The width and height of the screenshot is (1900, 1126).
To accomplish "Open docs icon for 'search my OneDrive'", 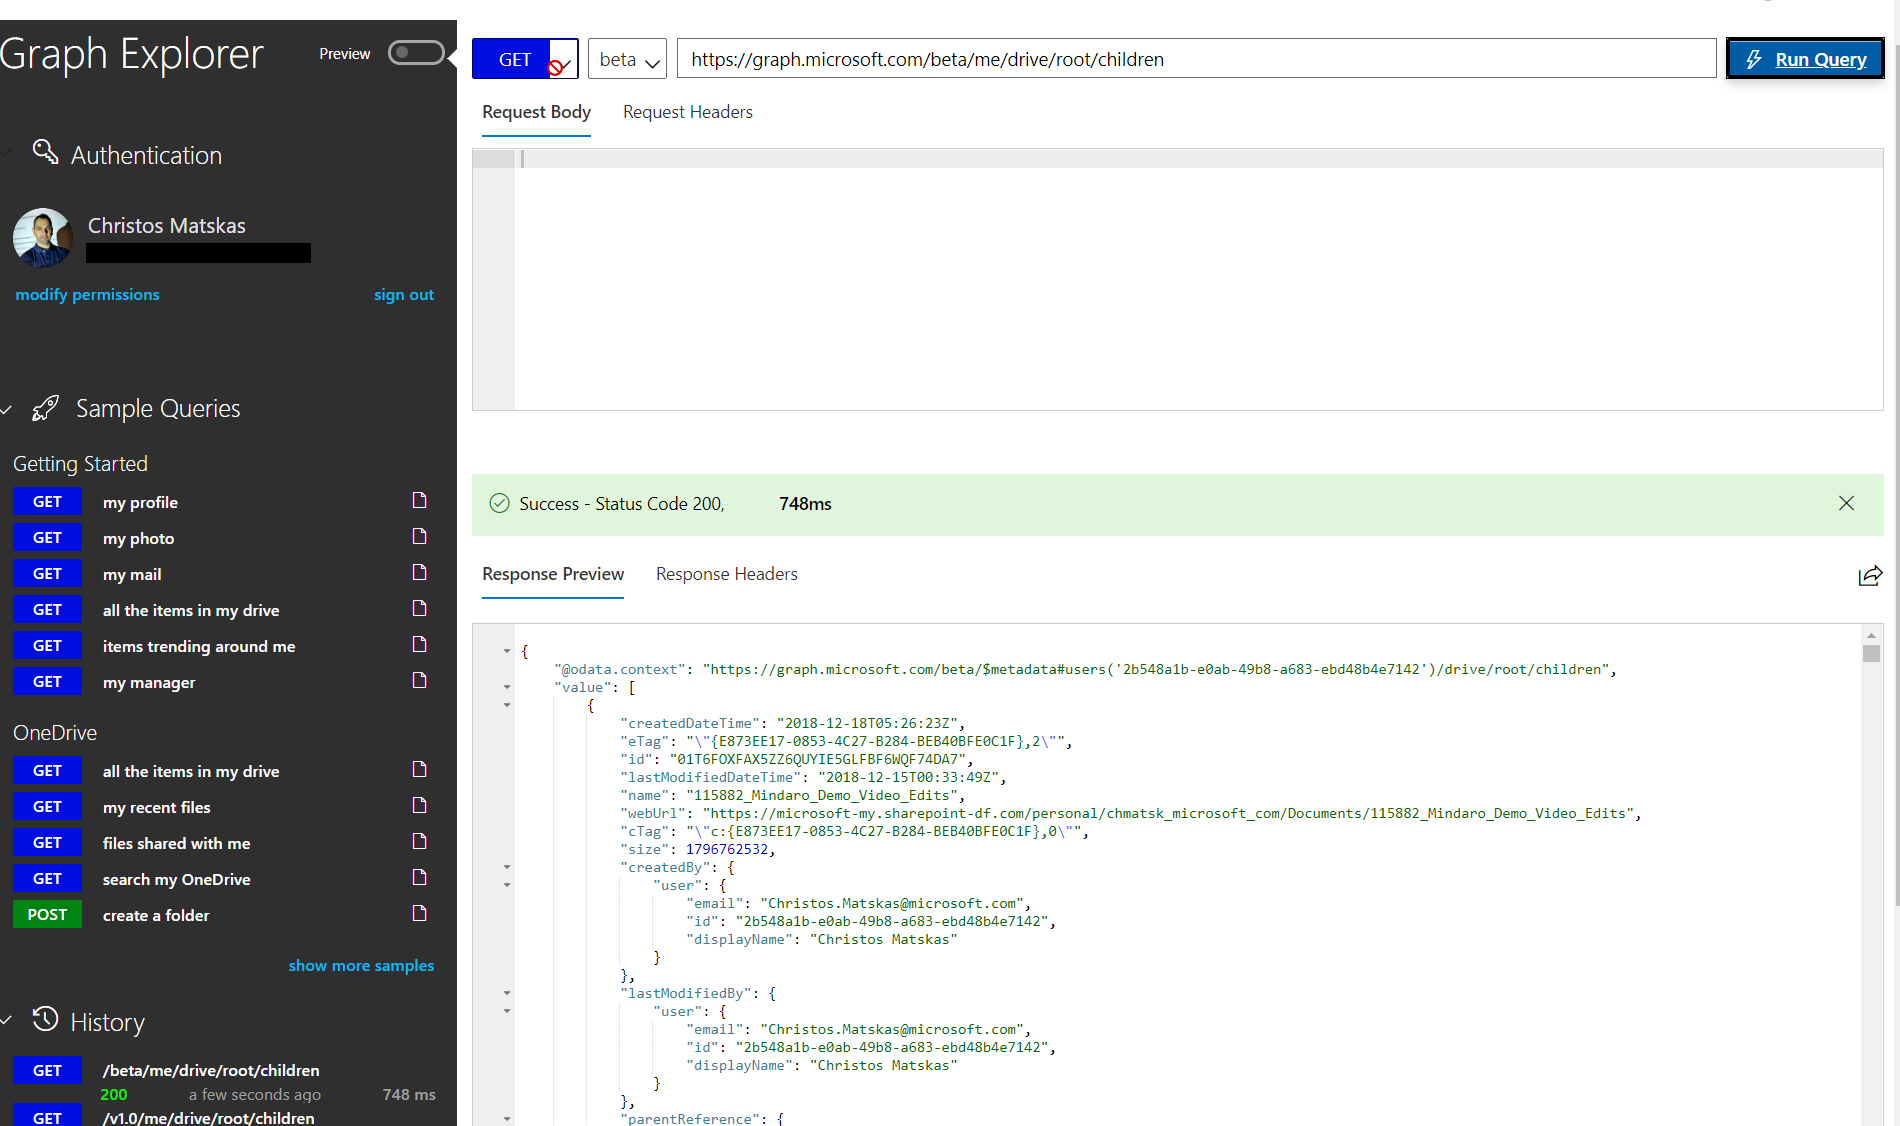I will [x=420, y=877].
